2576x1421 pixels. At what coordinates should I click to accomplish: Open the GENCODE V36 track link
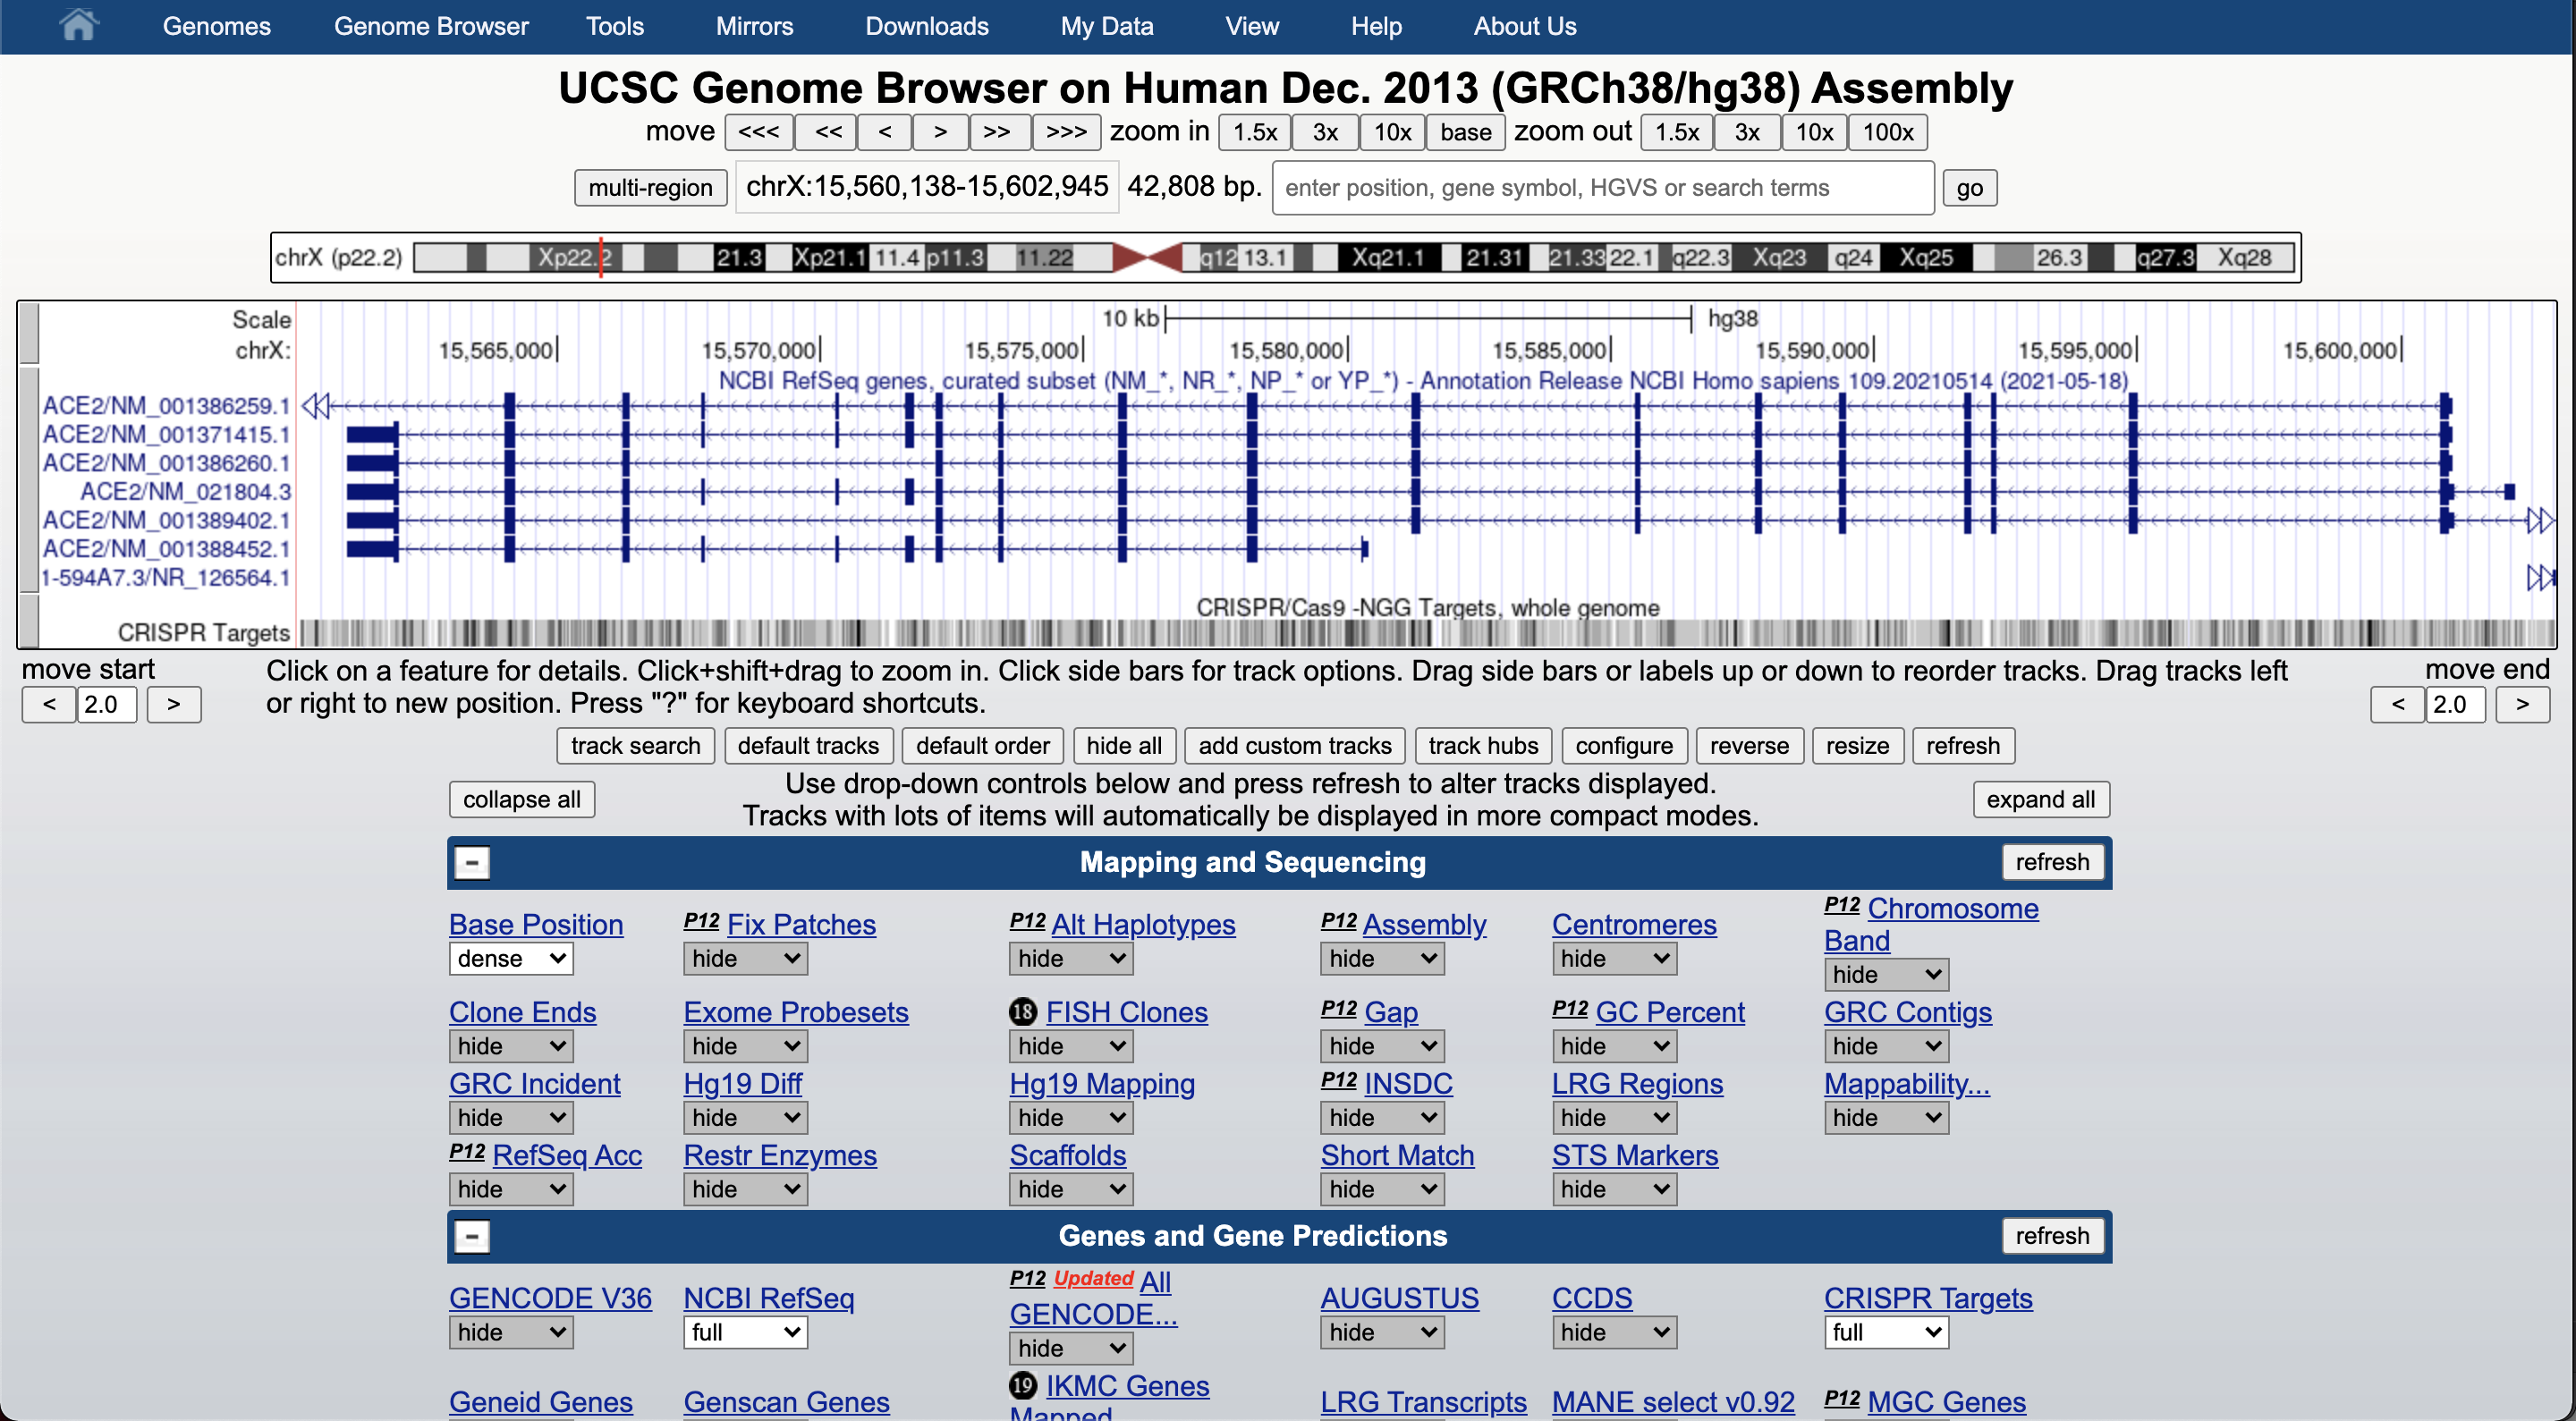(550, 1298)
